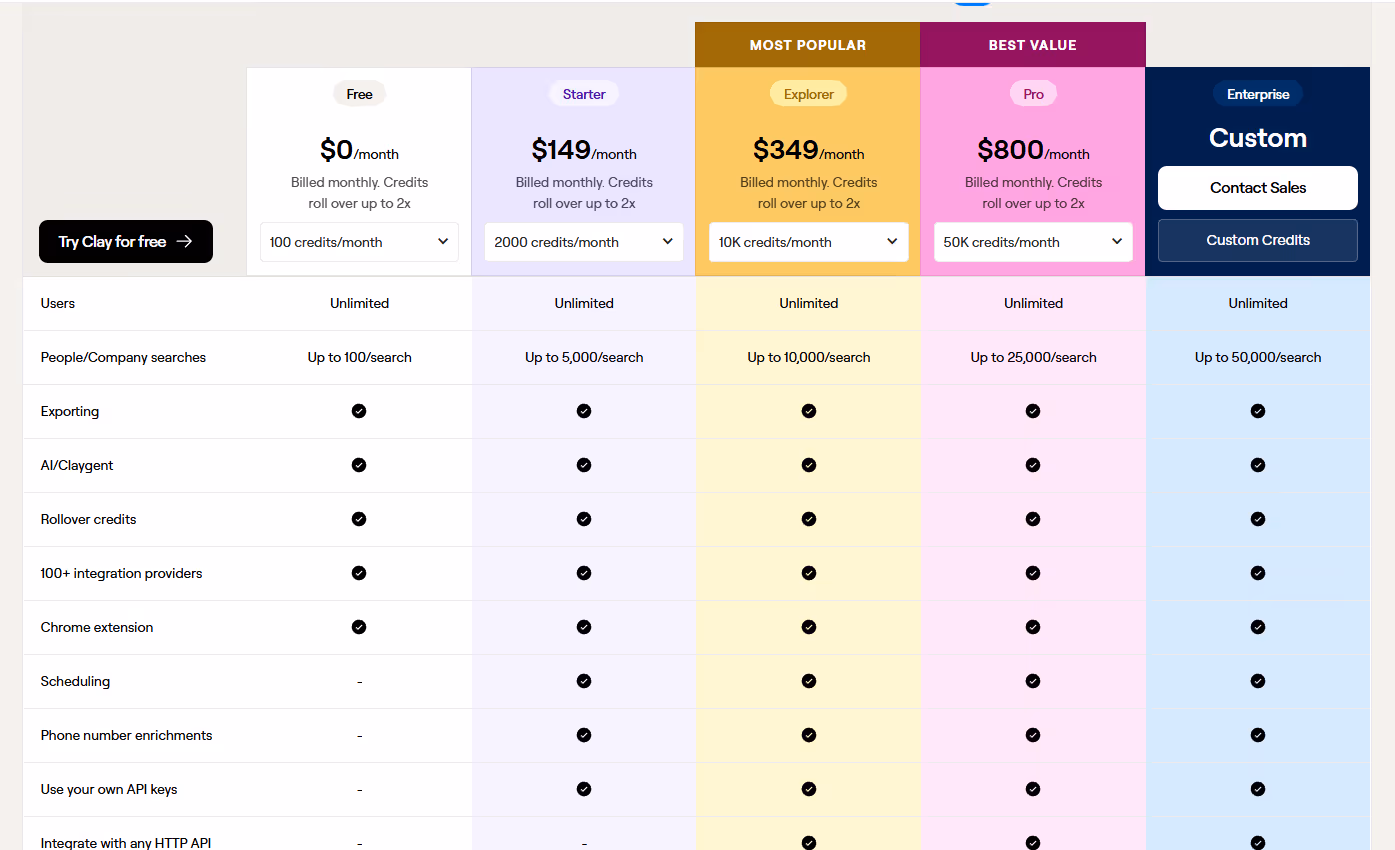The image size is (1395, 850).
Task: Click the 100+ integration providers checkmark under Starter
Action: tap(583, 573)
